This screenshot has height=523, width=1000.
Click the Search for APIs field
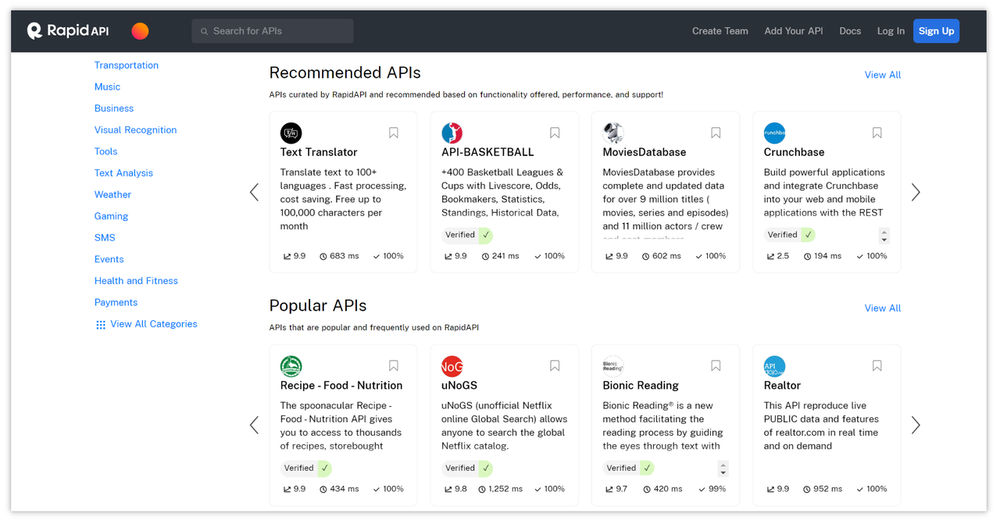(x=273, y=31)
